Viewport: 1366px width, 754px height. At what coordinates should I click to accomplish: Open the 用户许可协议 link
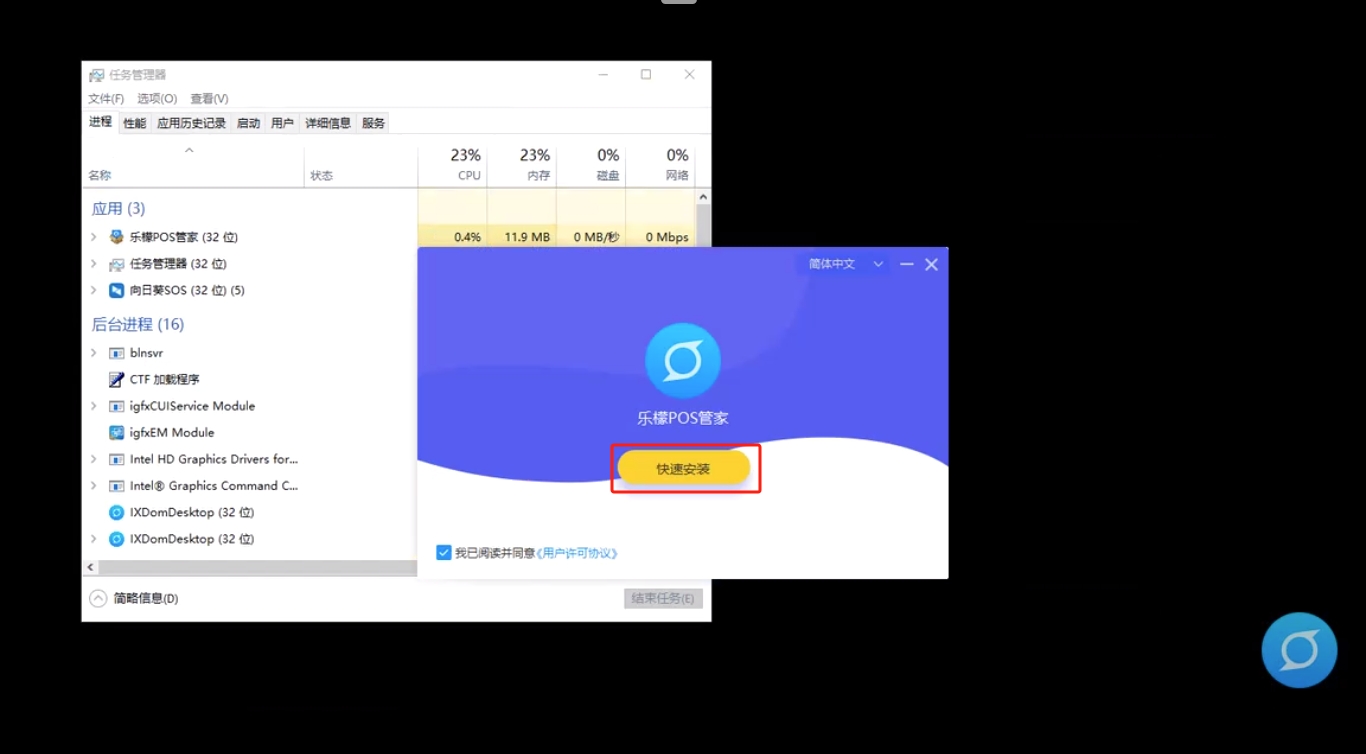(x=577, y=553)
